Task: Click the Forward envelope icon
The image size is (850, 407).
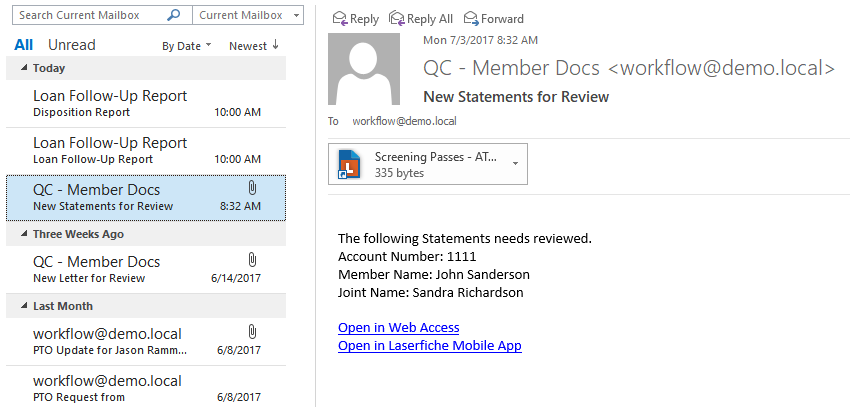Action: 471,18
